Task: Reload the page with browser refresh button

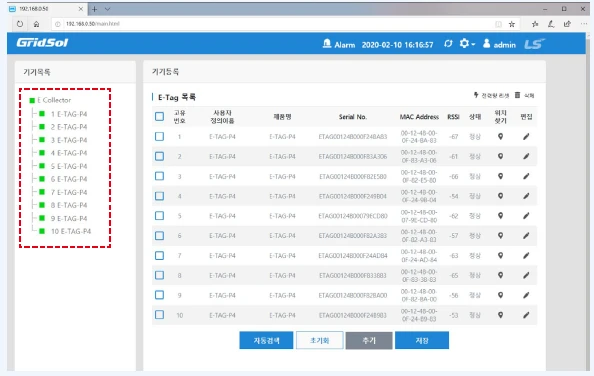Action: pyautogui.click(x=20, y=24)
